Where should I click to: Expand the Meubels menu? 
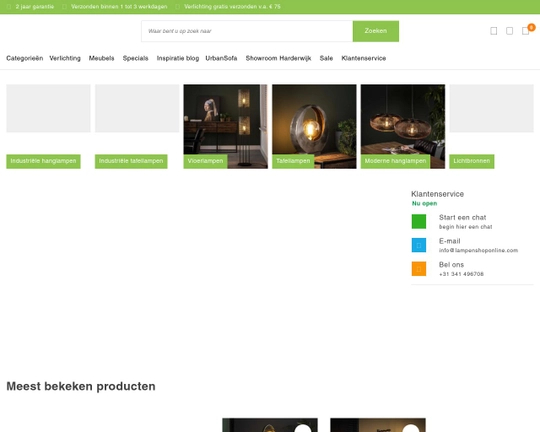(102, 58)
